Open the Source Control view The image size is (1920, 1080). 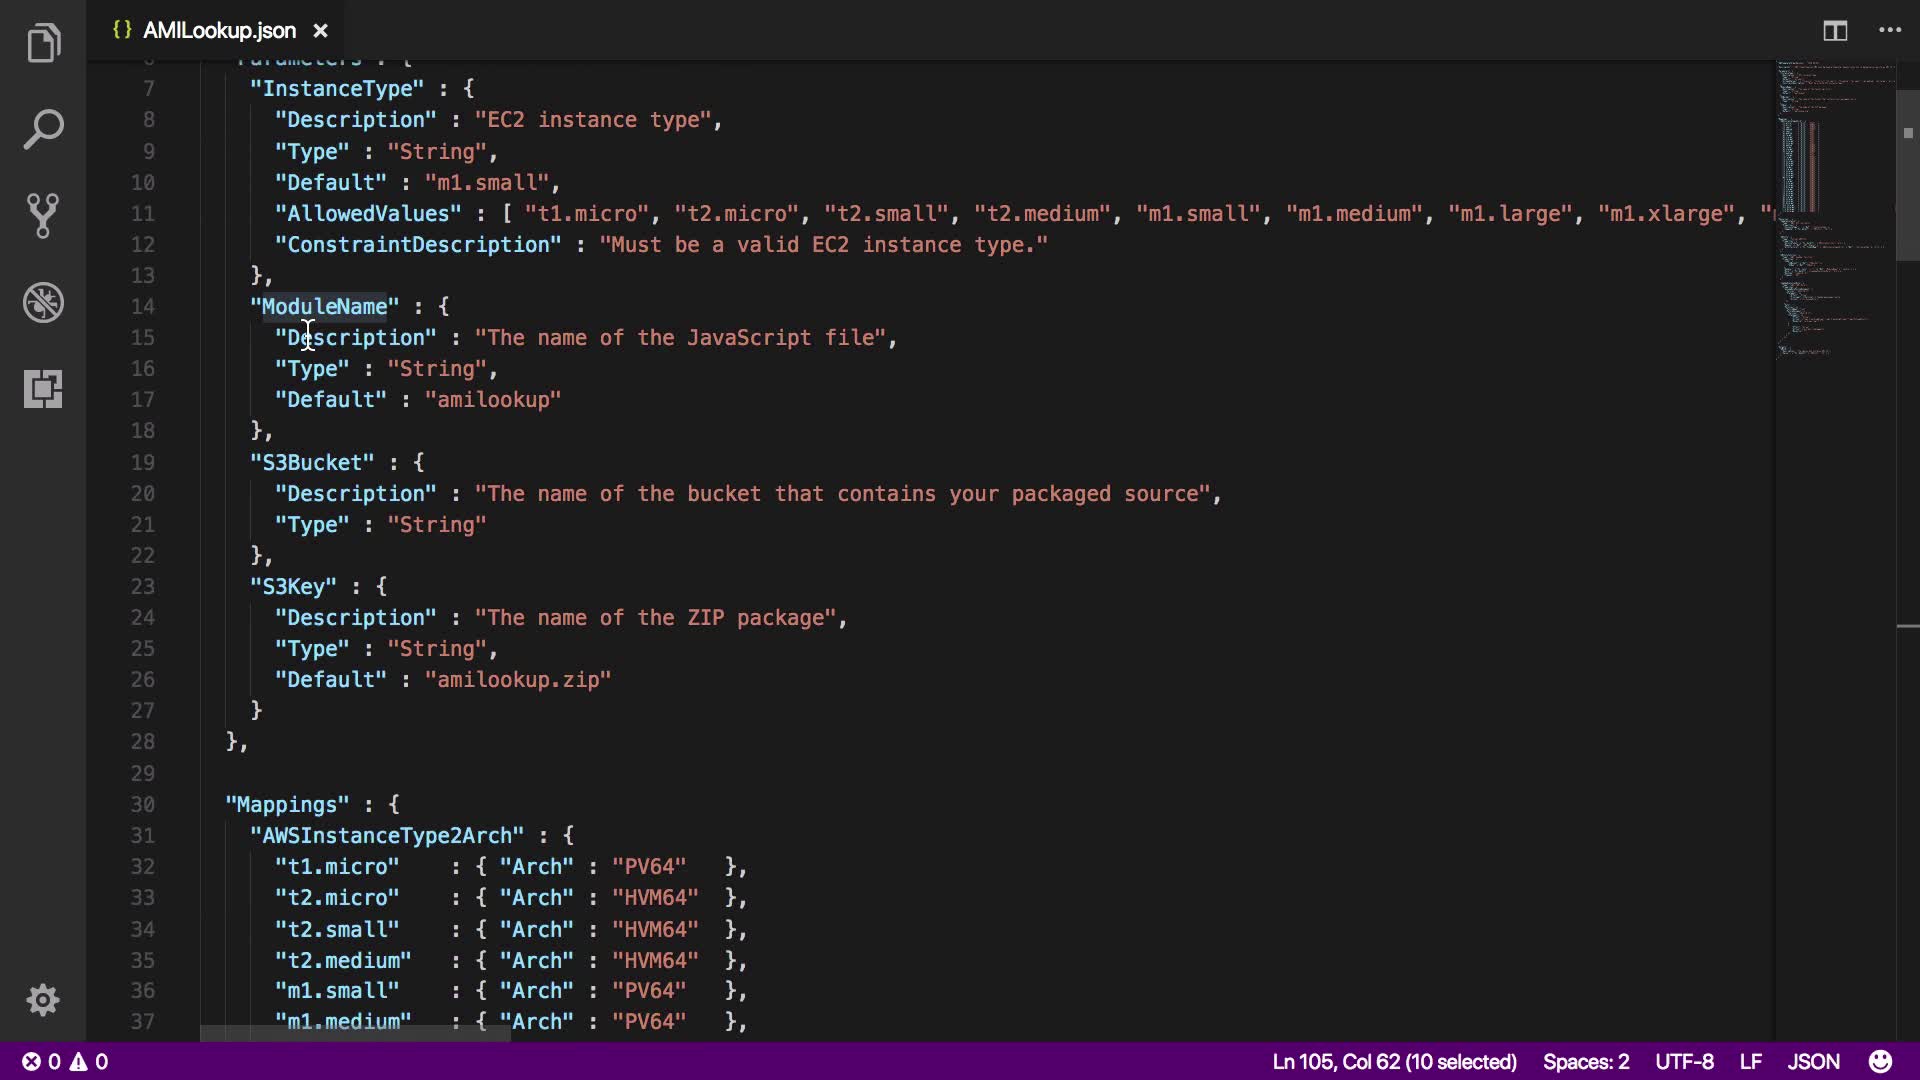43,216
